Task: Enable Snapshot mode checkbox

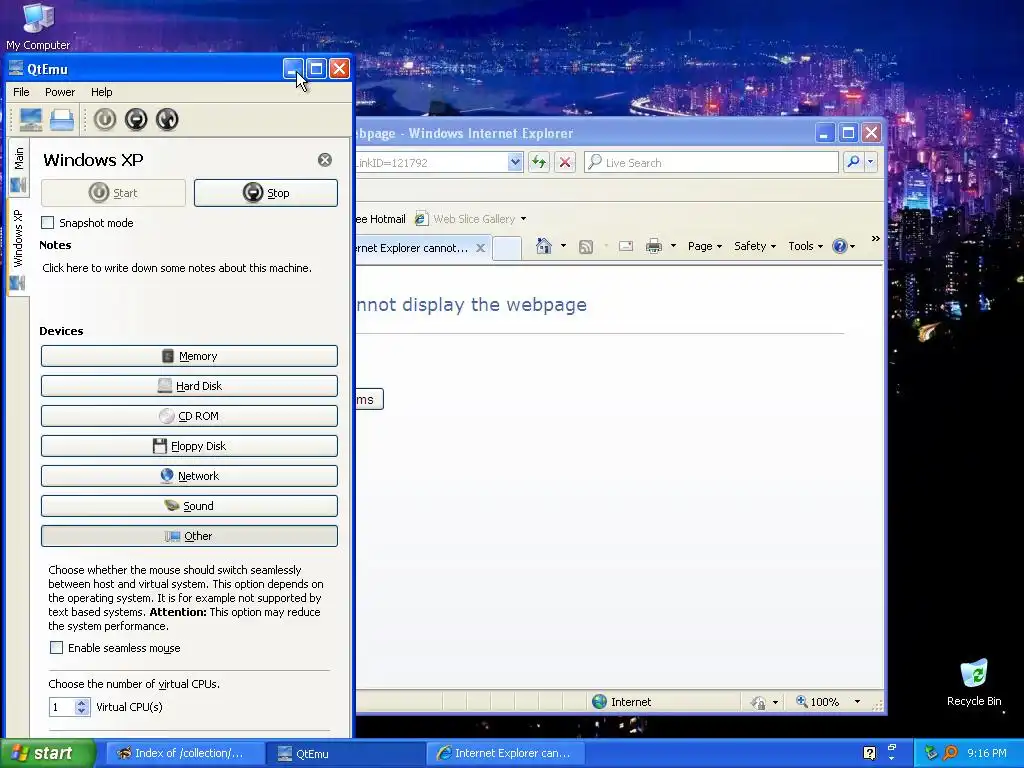Action: (x=48, y=223)
